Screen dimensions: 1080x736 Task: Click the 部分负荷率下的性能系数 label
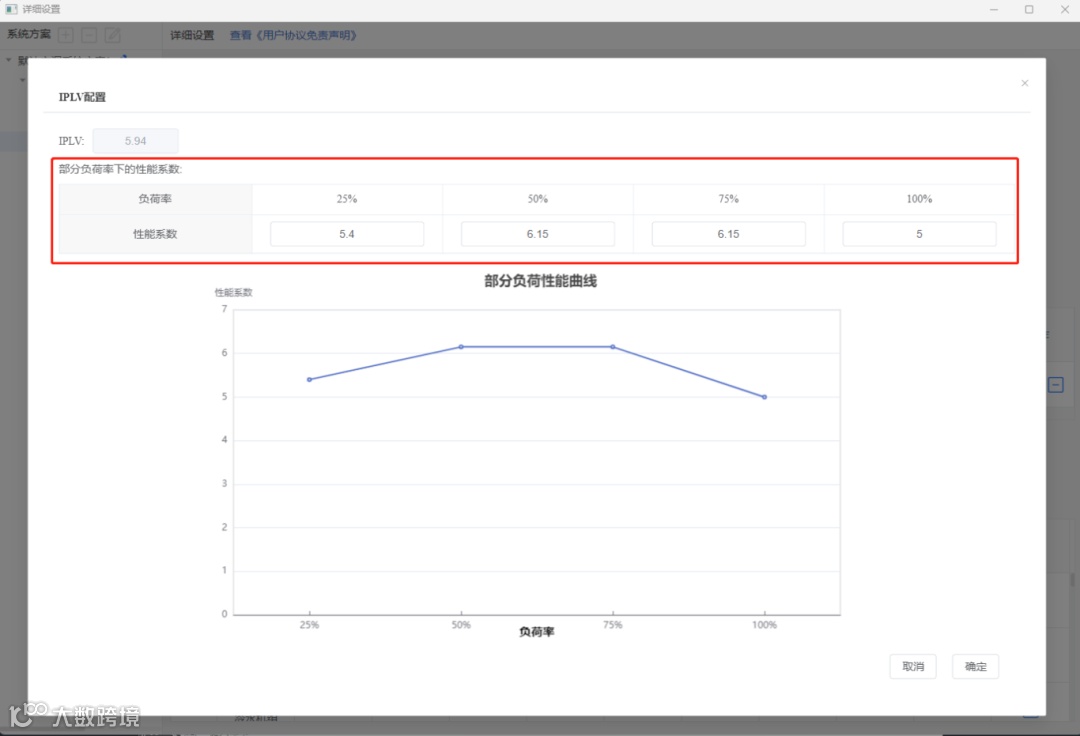point(121,169)
